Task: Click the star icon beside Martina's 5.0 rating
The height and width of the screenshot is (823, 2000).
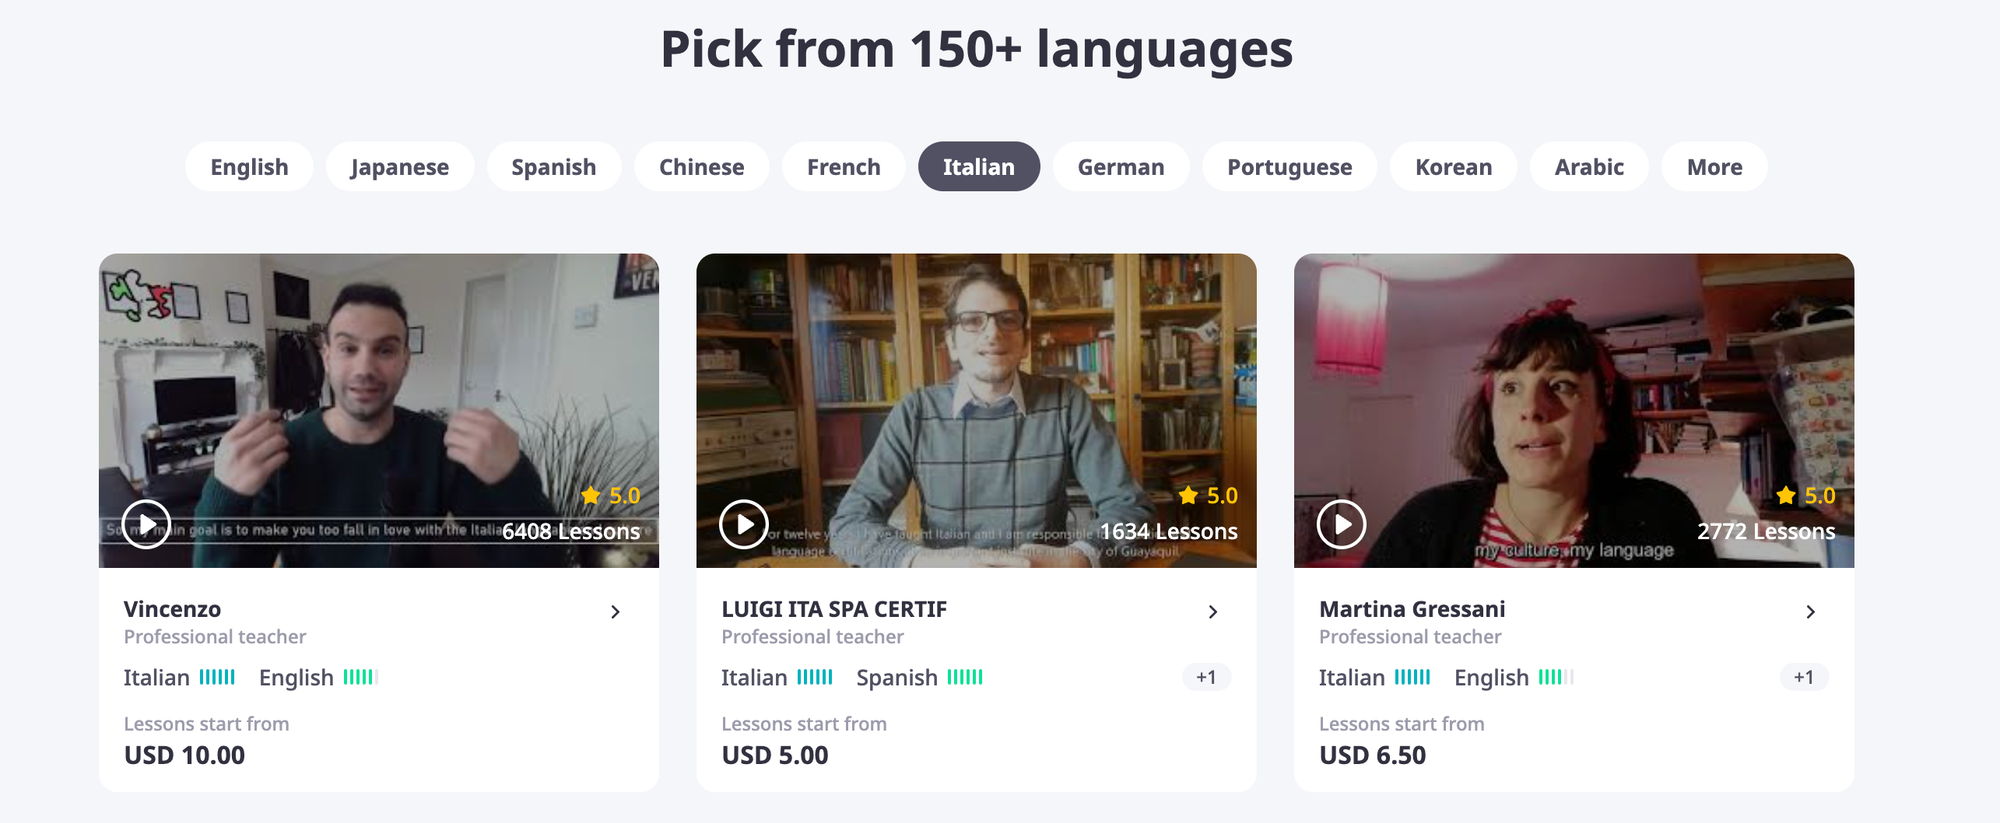Action: point(1784,495)
